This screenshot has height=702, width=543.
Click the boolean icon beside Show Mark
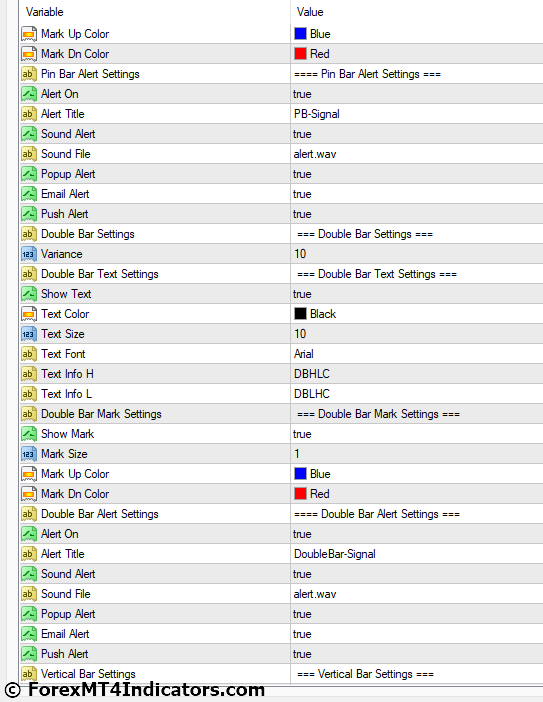[x=29, y=434]
